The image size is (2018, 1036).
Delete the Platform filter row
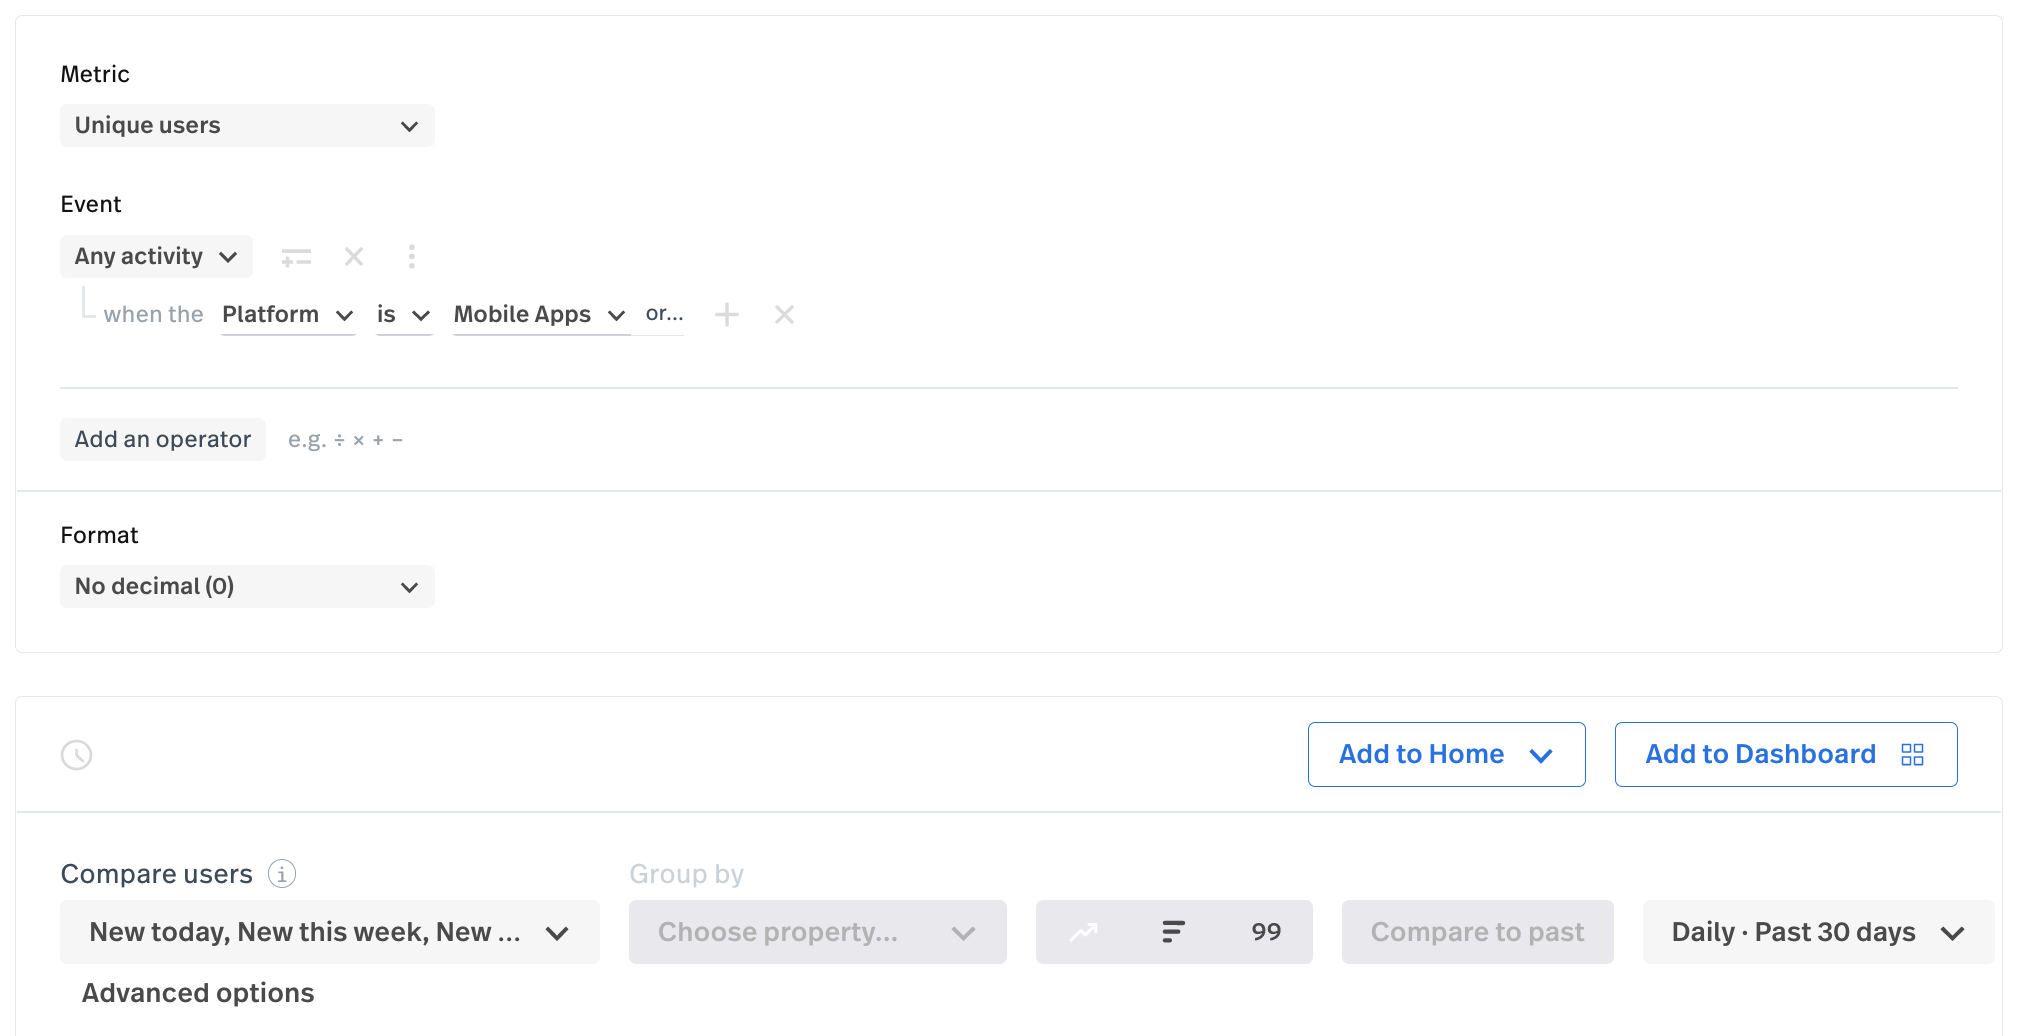click(x=784, y=315)
